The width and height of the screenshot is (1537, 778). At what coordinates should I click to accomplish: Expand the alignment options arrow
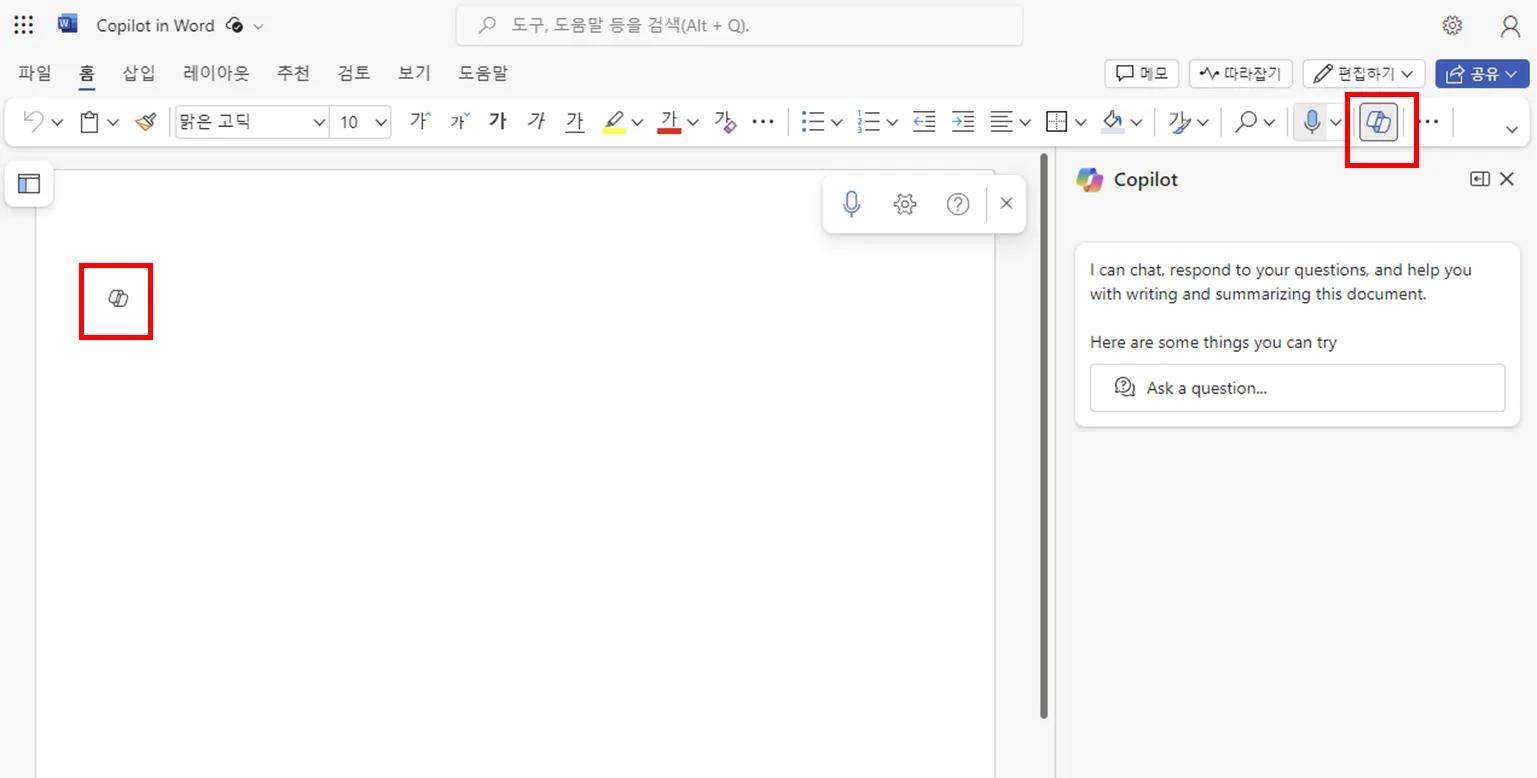click(x=1025, y=123)
